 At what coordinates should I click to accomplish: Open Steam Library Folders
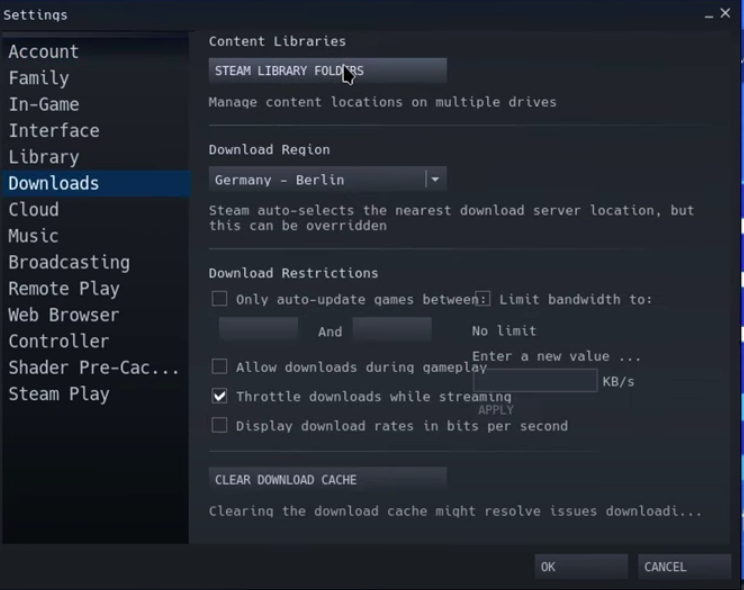click(x=327, y=71)
